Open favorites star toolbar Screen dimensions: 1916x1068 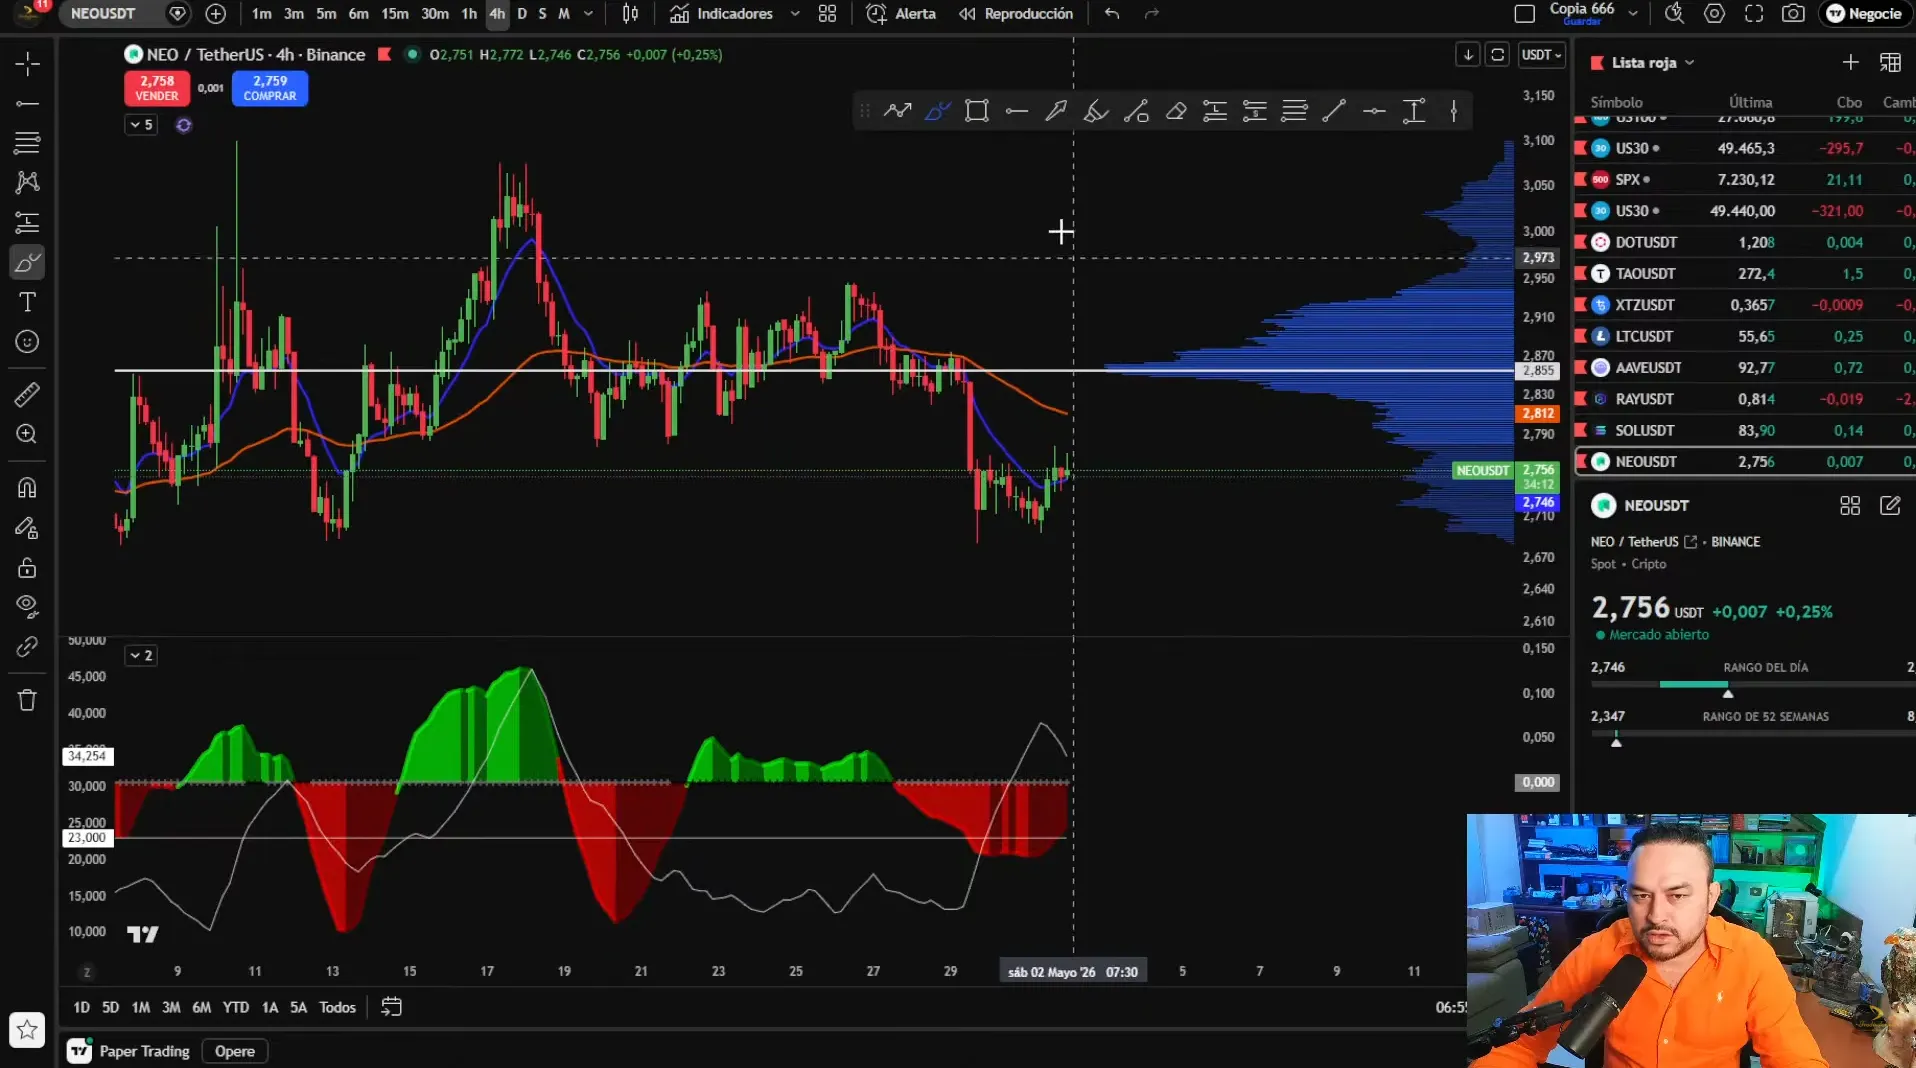27,1030
